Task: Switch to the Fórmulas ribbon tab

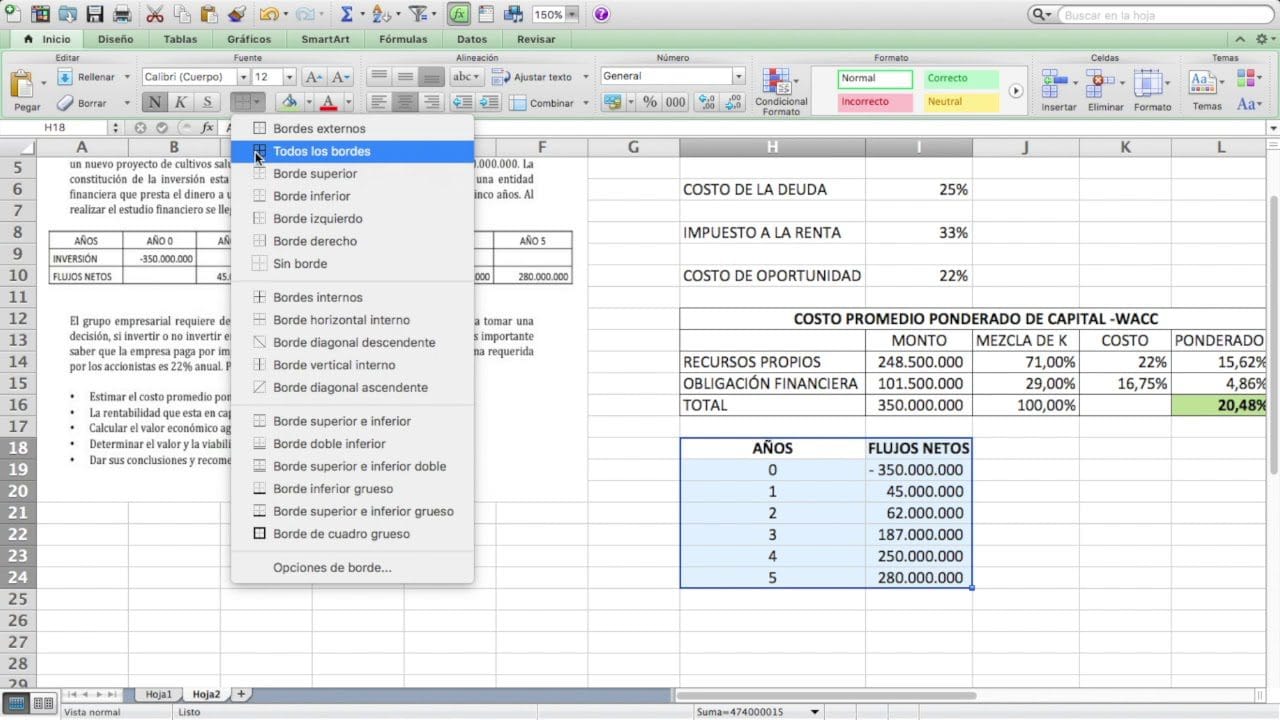Action: tap(403, 39)
